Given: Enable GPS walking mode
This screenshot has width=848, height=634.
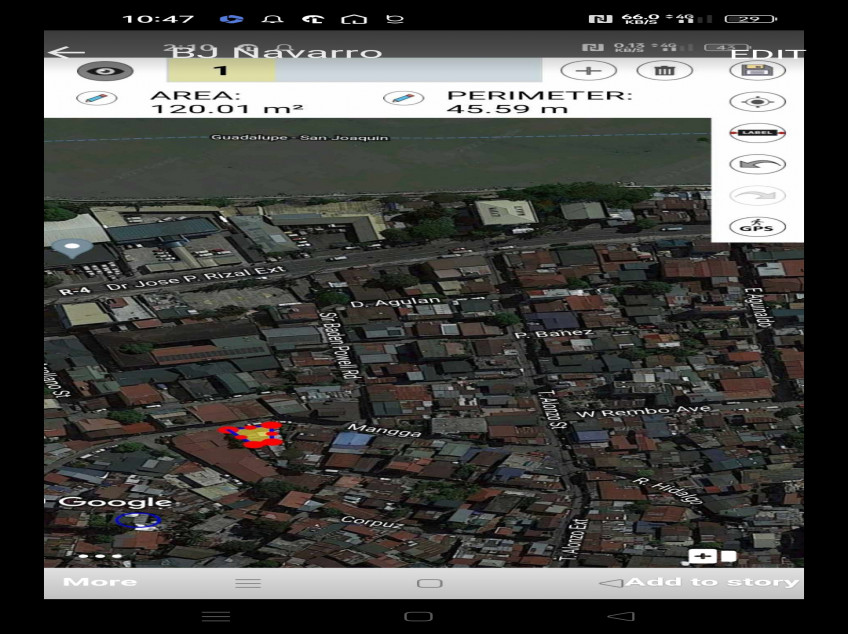Looking at the screenshot, I should point(757,227).
